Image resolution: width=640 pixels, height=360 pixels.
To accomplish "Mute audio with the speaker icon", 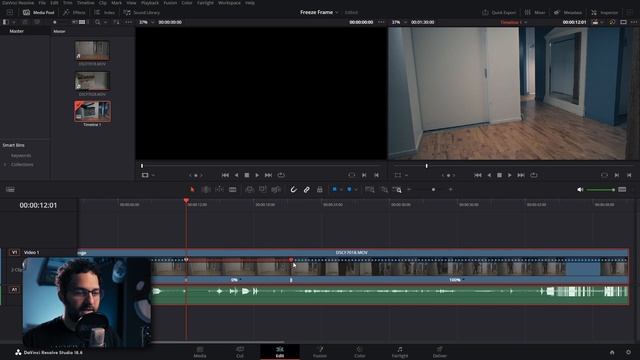I will [580, 189].
